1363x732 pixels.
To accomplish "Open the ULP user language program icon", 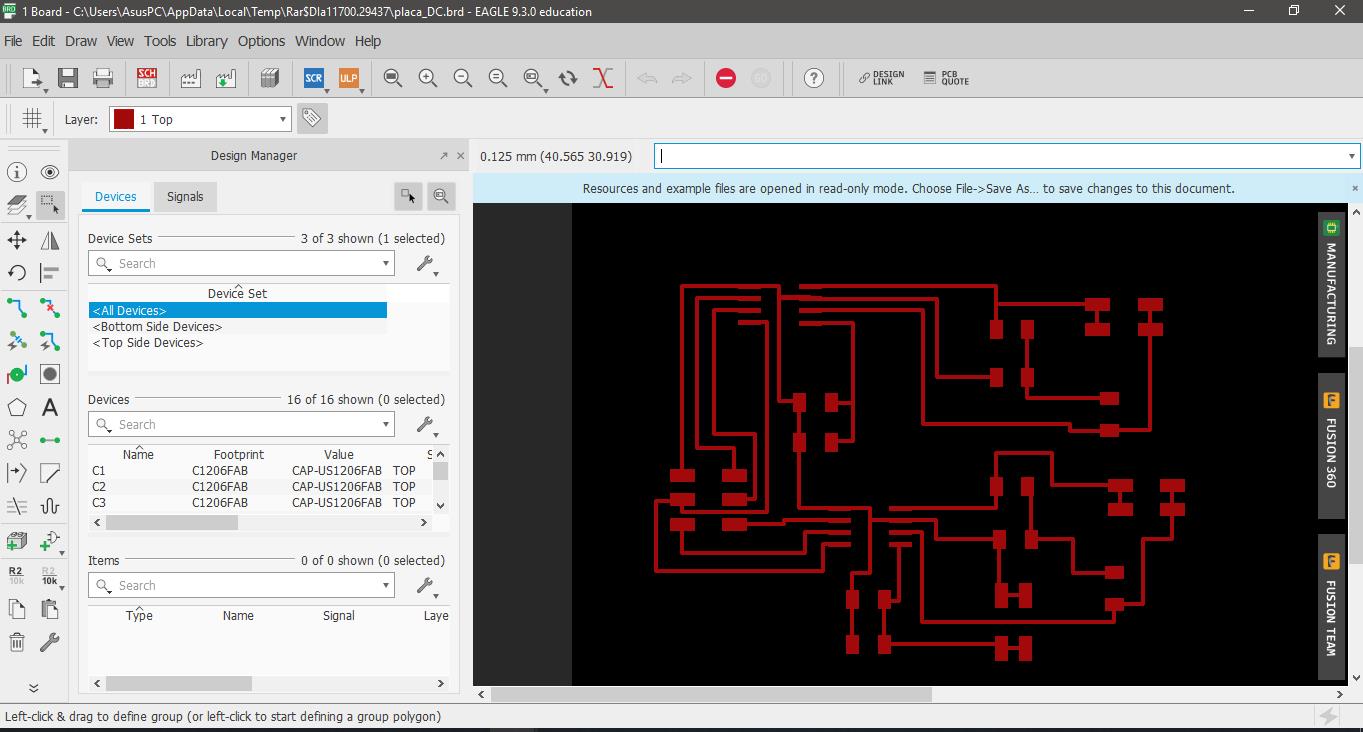I will click(x=348, y=78).
